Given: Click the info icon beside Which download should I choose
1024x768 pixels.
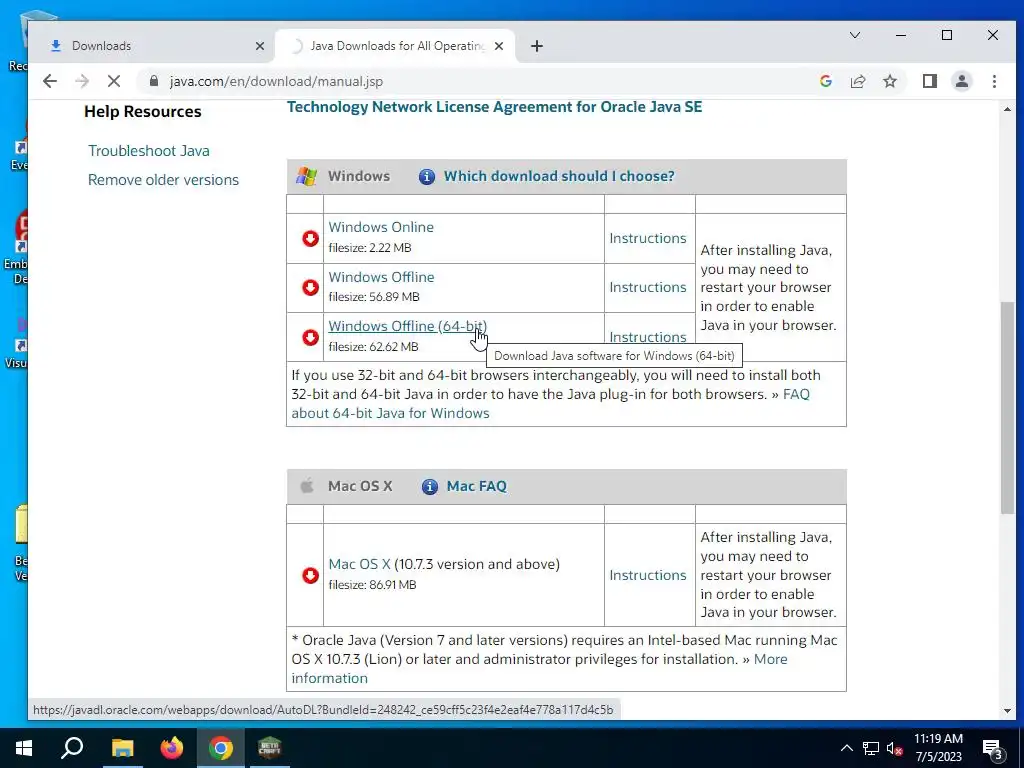Looking at the screenshot, I should [426, 176].
